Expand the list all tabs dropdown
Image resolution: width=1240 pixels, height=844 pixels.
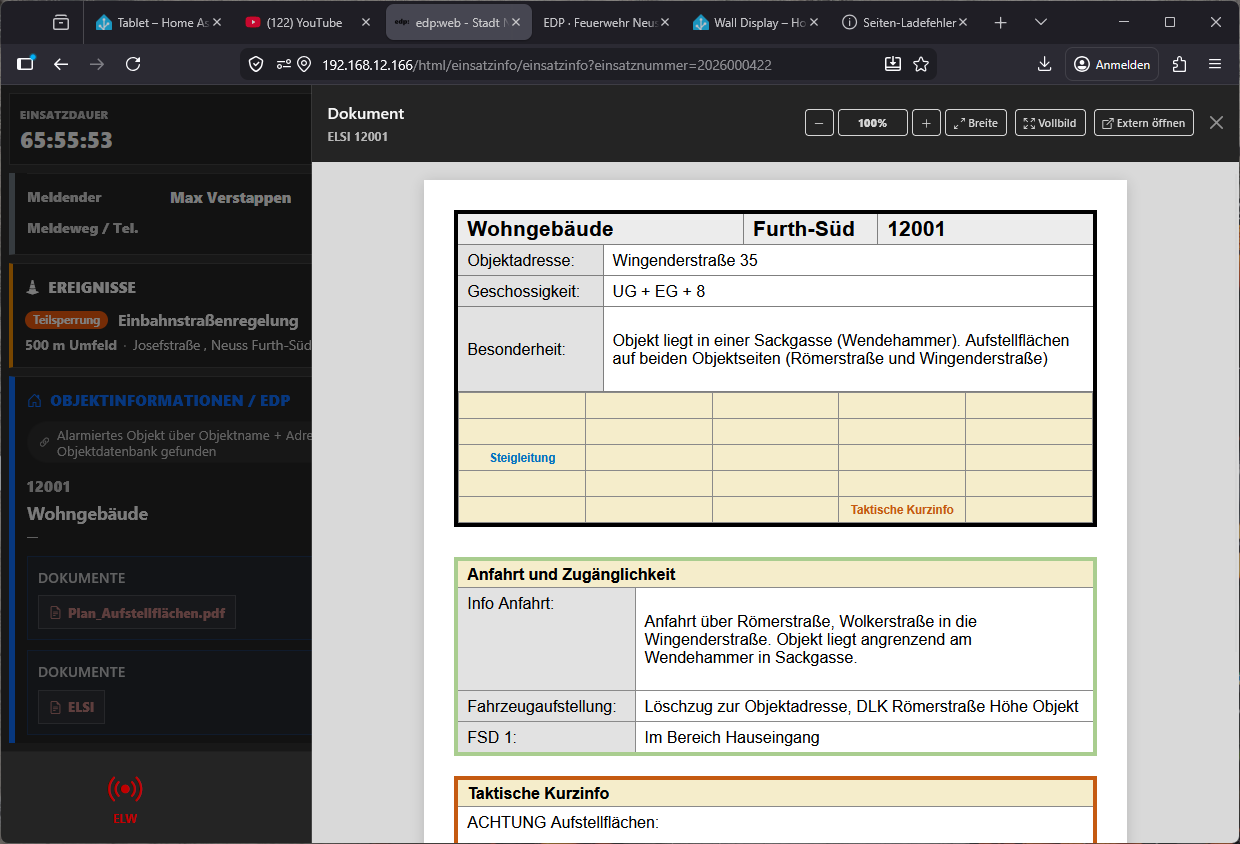1041,22
